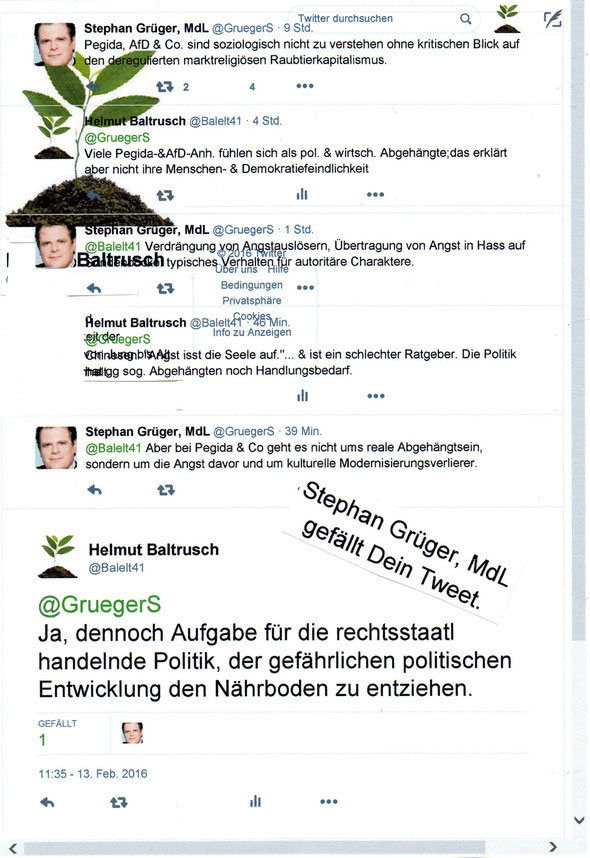Click the horizontal scrollbar right arrow
This screenshot has width=590, height=858.
coord(553,848)
